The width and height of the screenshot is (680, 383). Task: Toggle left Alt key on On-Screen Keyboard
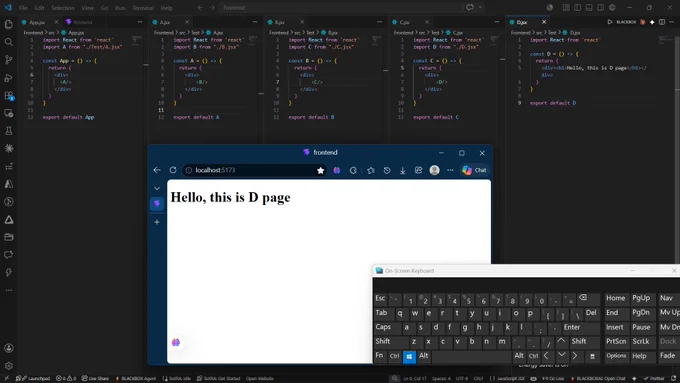[x=424, y=356]
